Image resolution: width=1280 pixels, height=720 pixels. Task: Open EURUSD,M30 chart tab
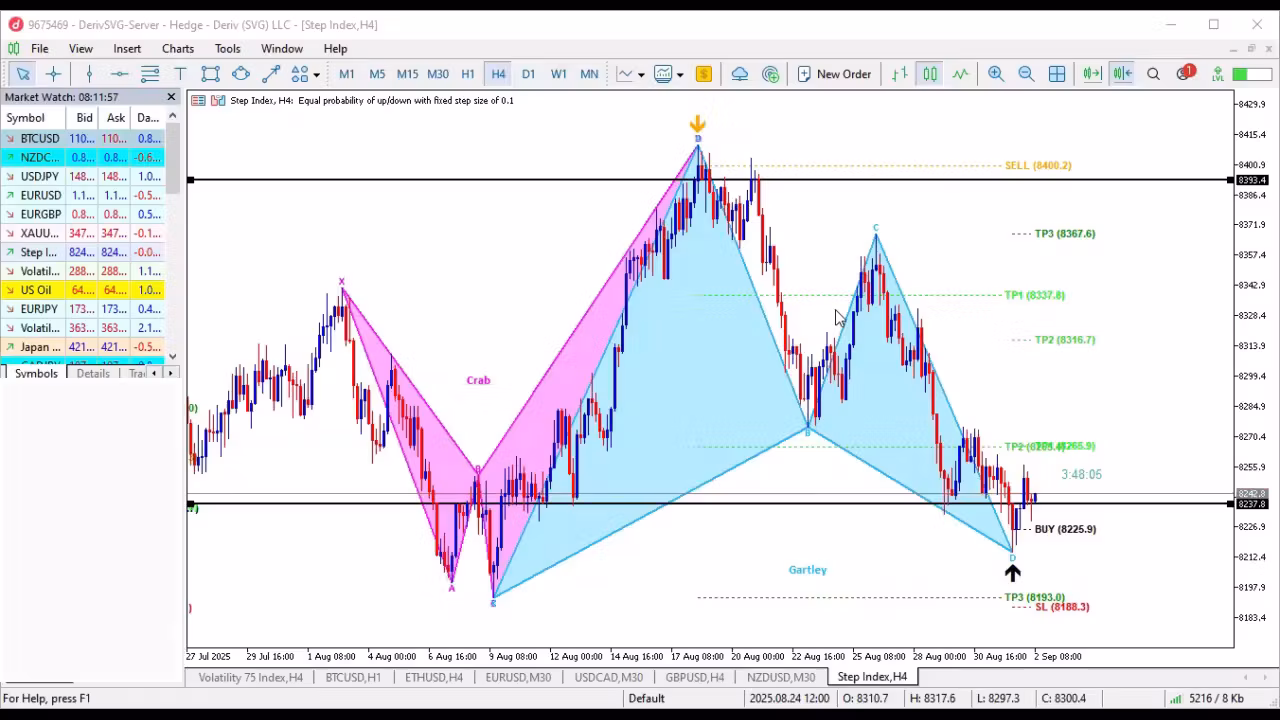coord(518,677)
